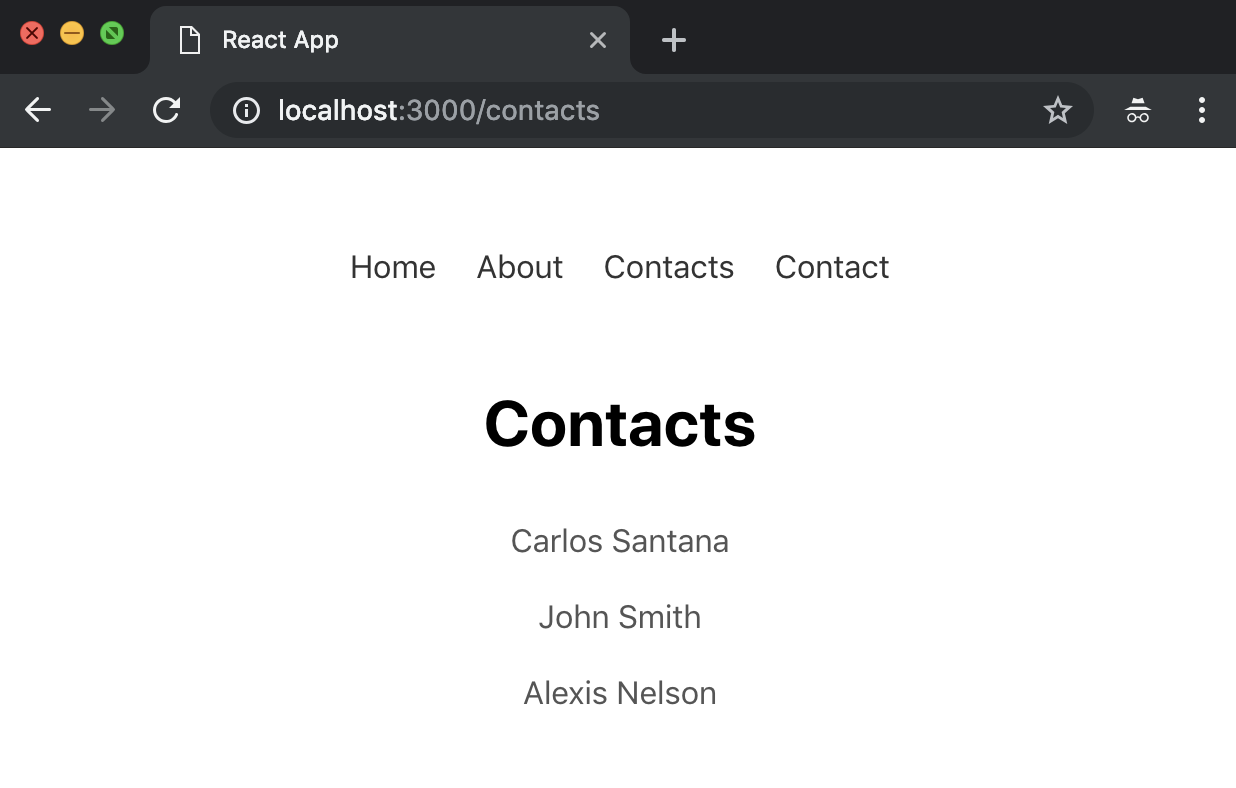Click the Contacts page heading
1236x788 pixels.
click(620, 424)
